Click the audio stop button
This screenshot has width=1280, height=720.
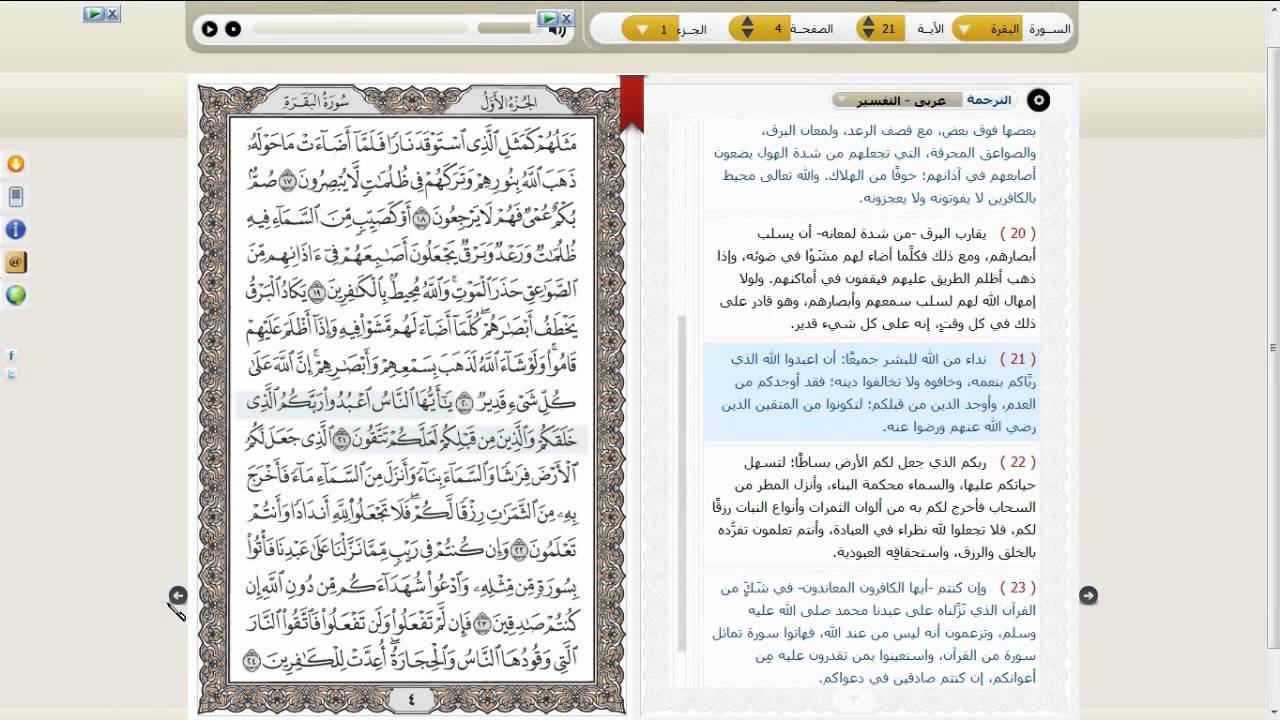(233, 29)
